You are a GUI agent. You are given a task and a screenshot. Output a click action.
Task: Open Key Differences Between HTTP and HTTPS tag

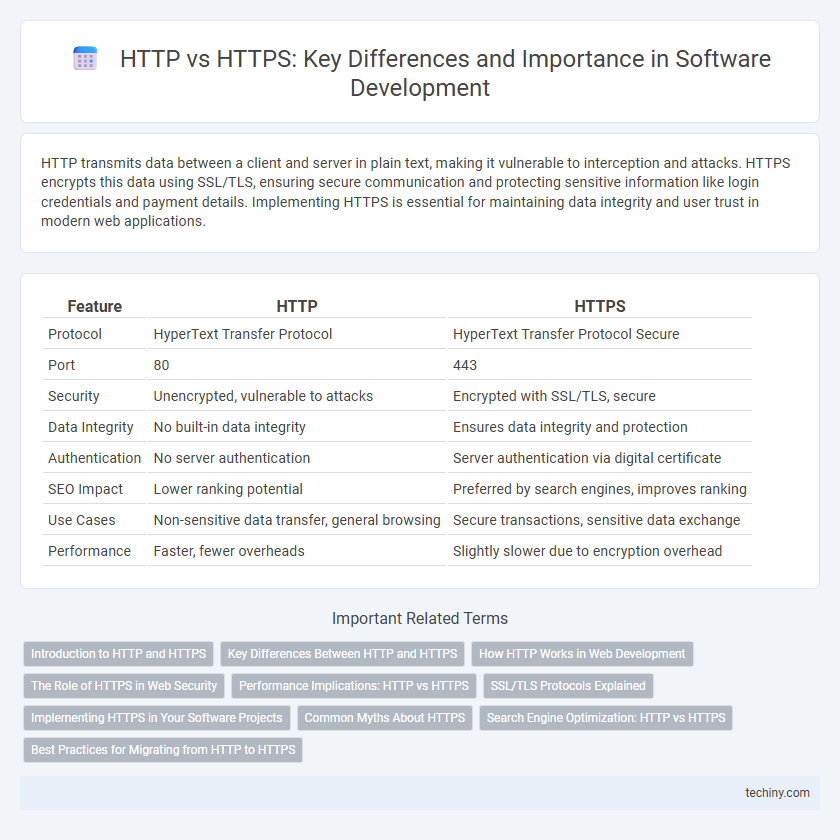click(x=342, y=654)
